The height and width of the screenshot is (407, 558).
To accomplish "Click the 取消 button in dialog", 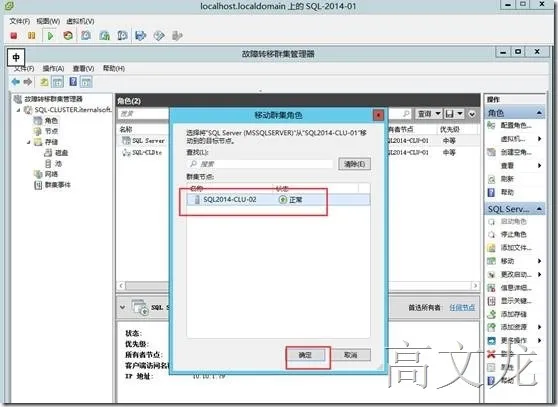I will [x=351, y=355].
